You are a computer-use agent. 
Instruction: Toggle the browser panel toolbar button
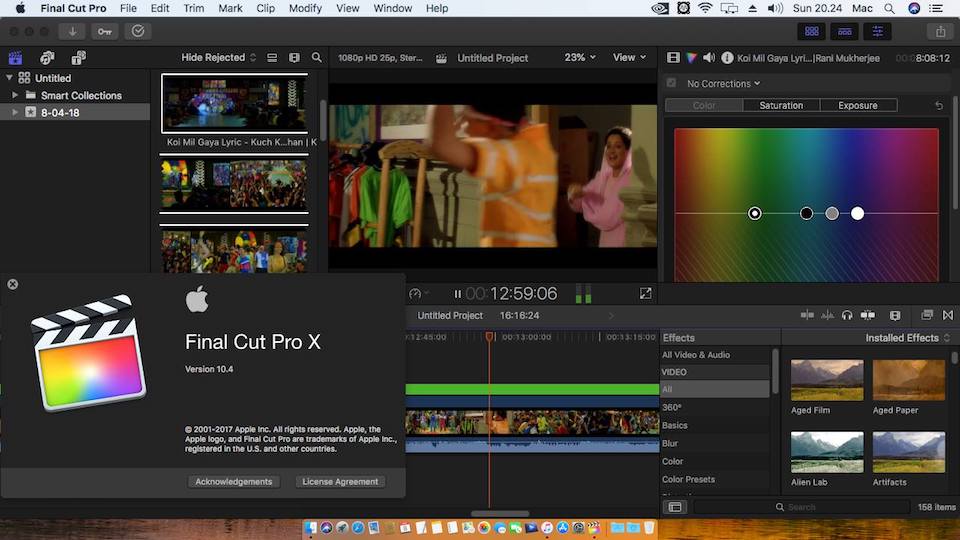click(812, 31)
